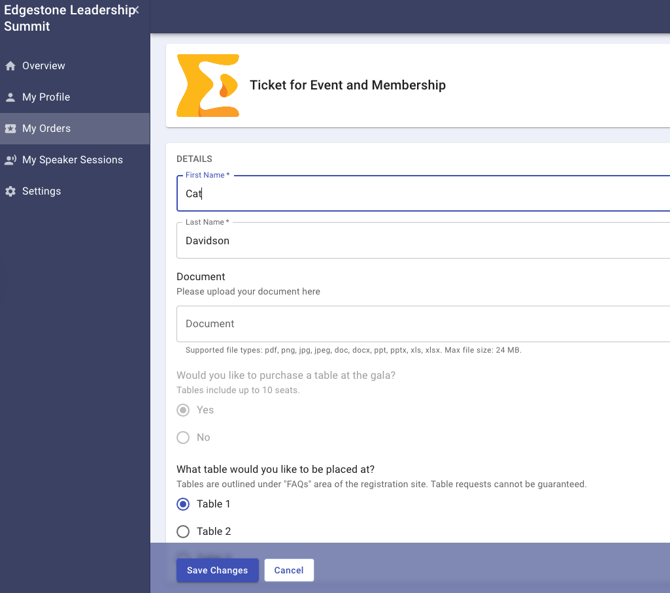670x593 pixels.
Task: Choose No for gala table purchase
Action: (183, 437)
